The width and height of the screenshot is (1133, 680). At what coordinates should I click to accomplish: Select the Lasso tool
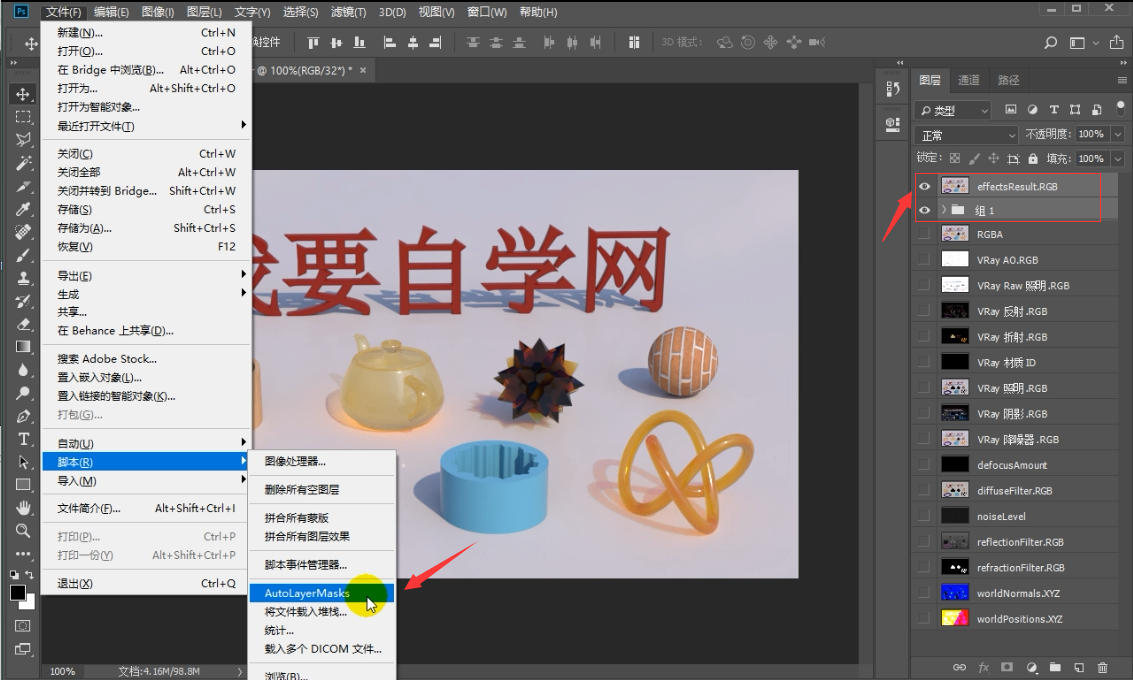tap(22, 139)
